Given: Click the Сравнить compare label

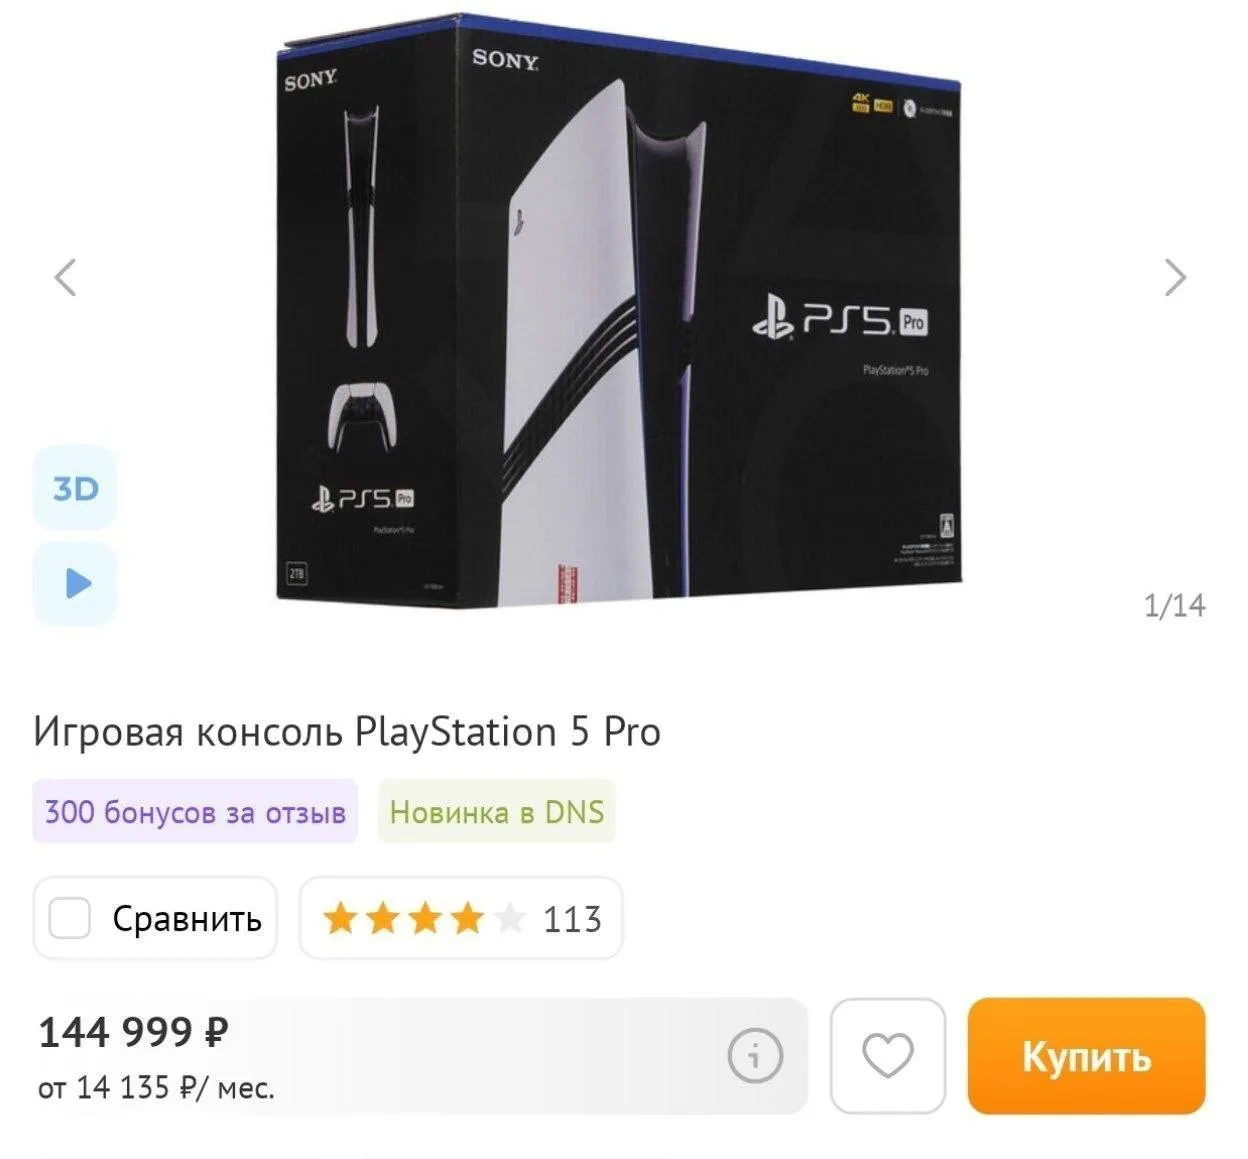Looking at the screenshot, I should coord(187,918).
